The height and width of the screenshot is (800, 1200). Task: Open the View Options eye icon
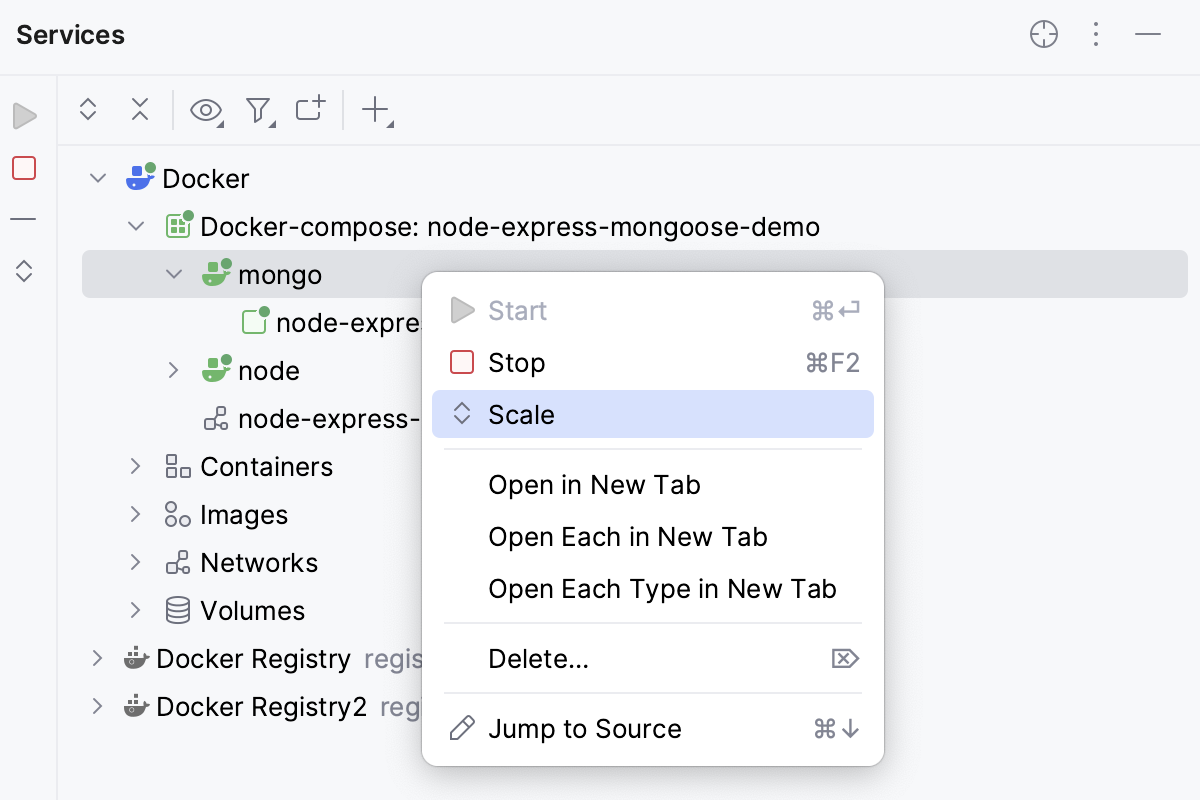pos(205,112)
